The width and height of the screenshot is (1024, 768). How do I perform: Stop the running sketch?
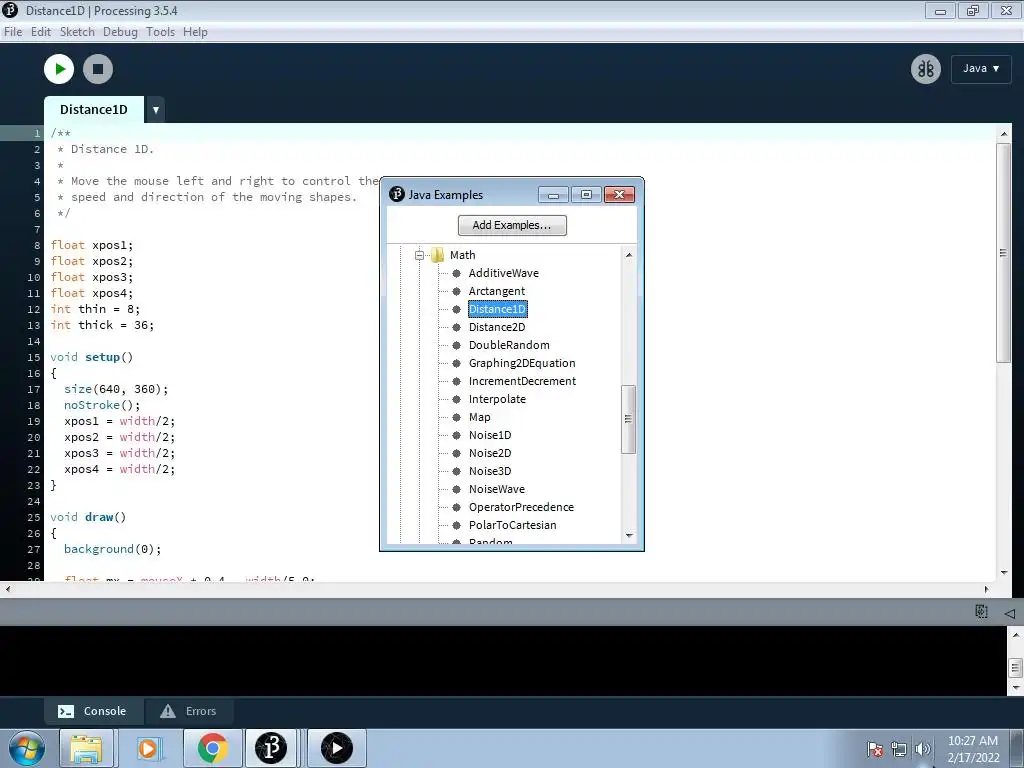pyautogui.click(x=98, y=69)
